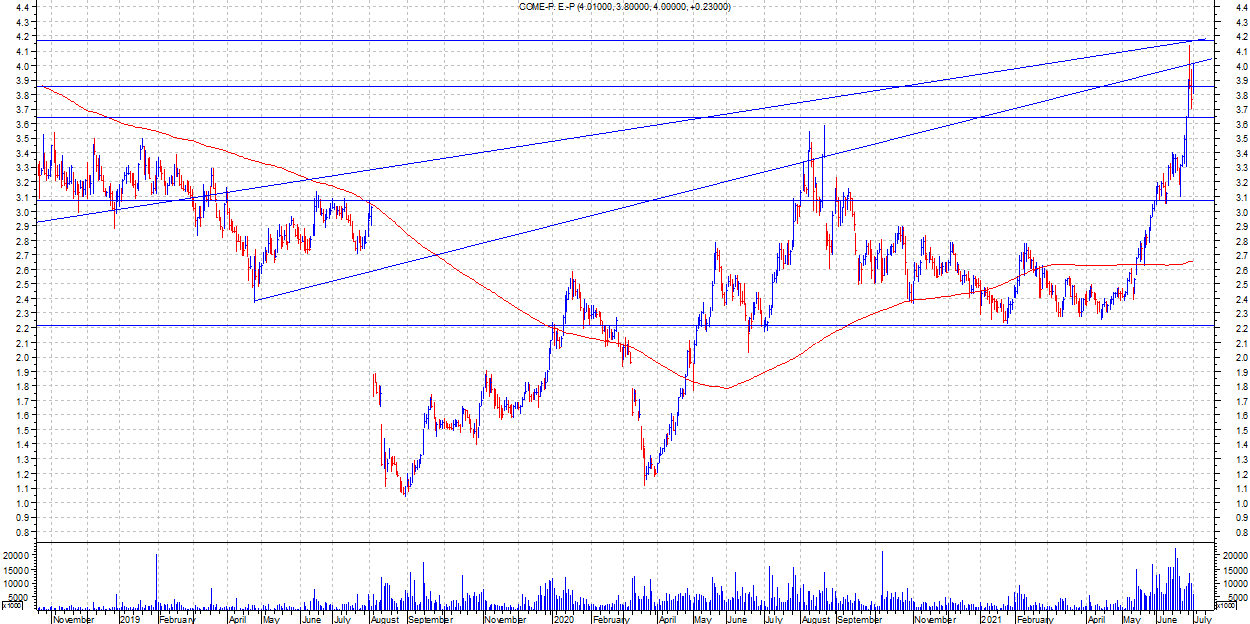
Task: Click 4.4 on the left price axis
Action: click(23, 7)
